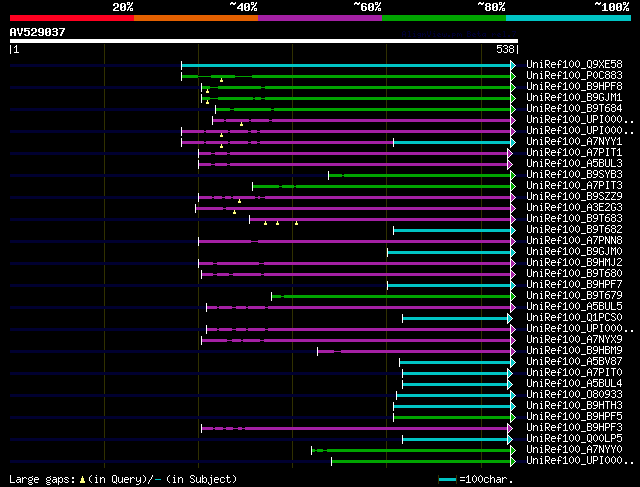Click the arrowhead ending the Q9XE58 alignment

513,65
